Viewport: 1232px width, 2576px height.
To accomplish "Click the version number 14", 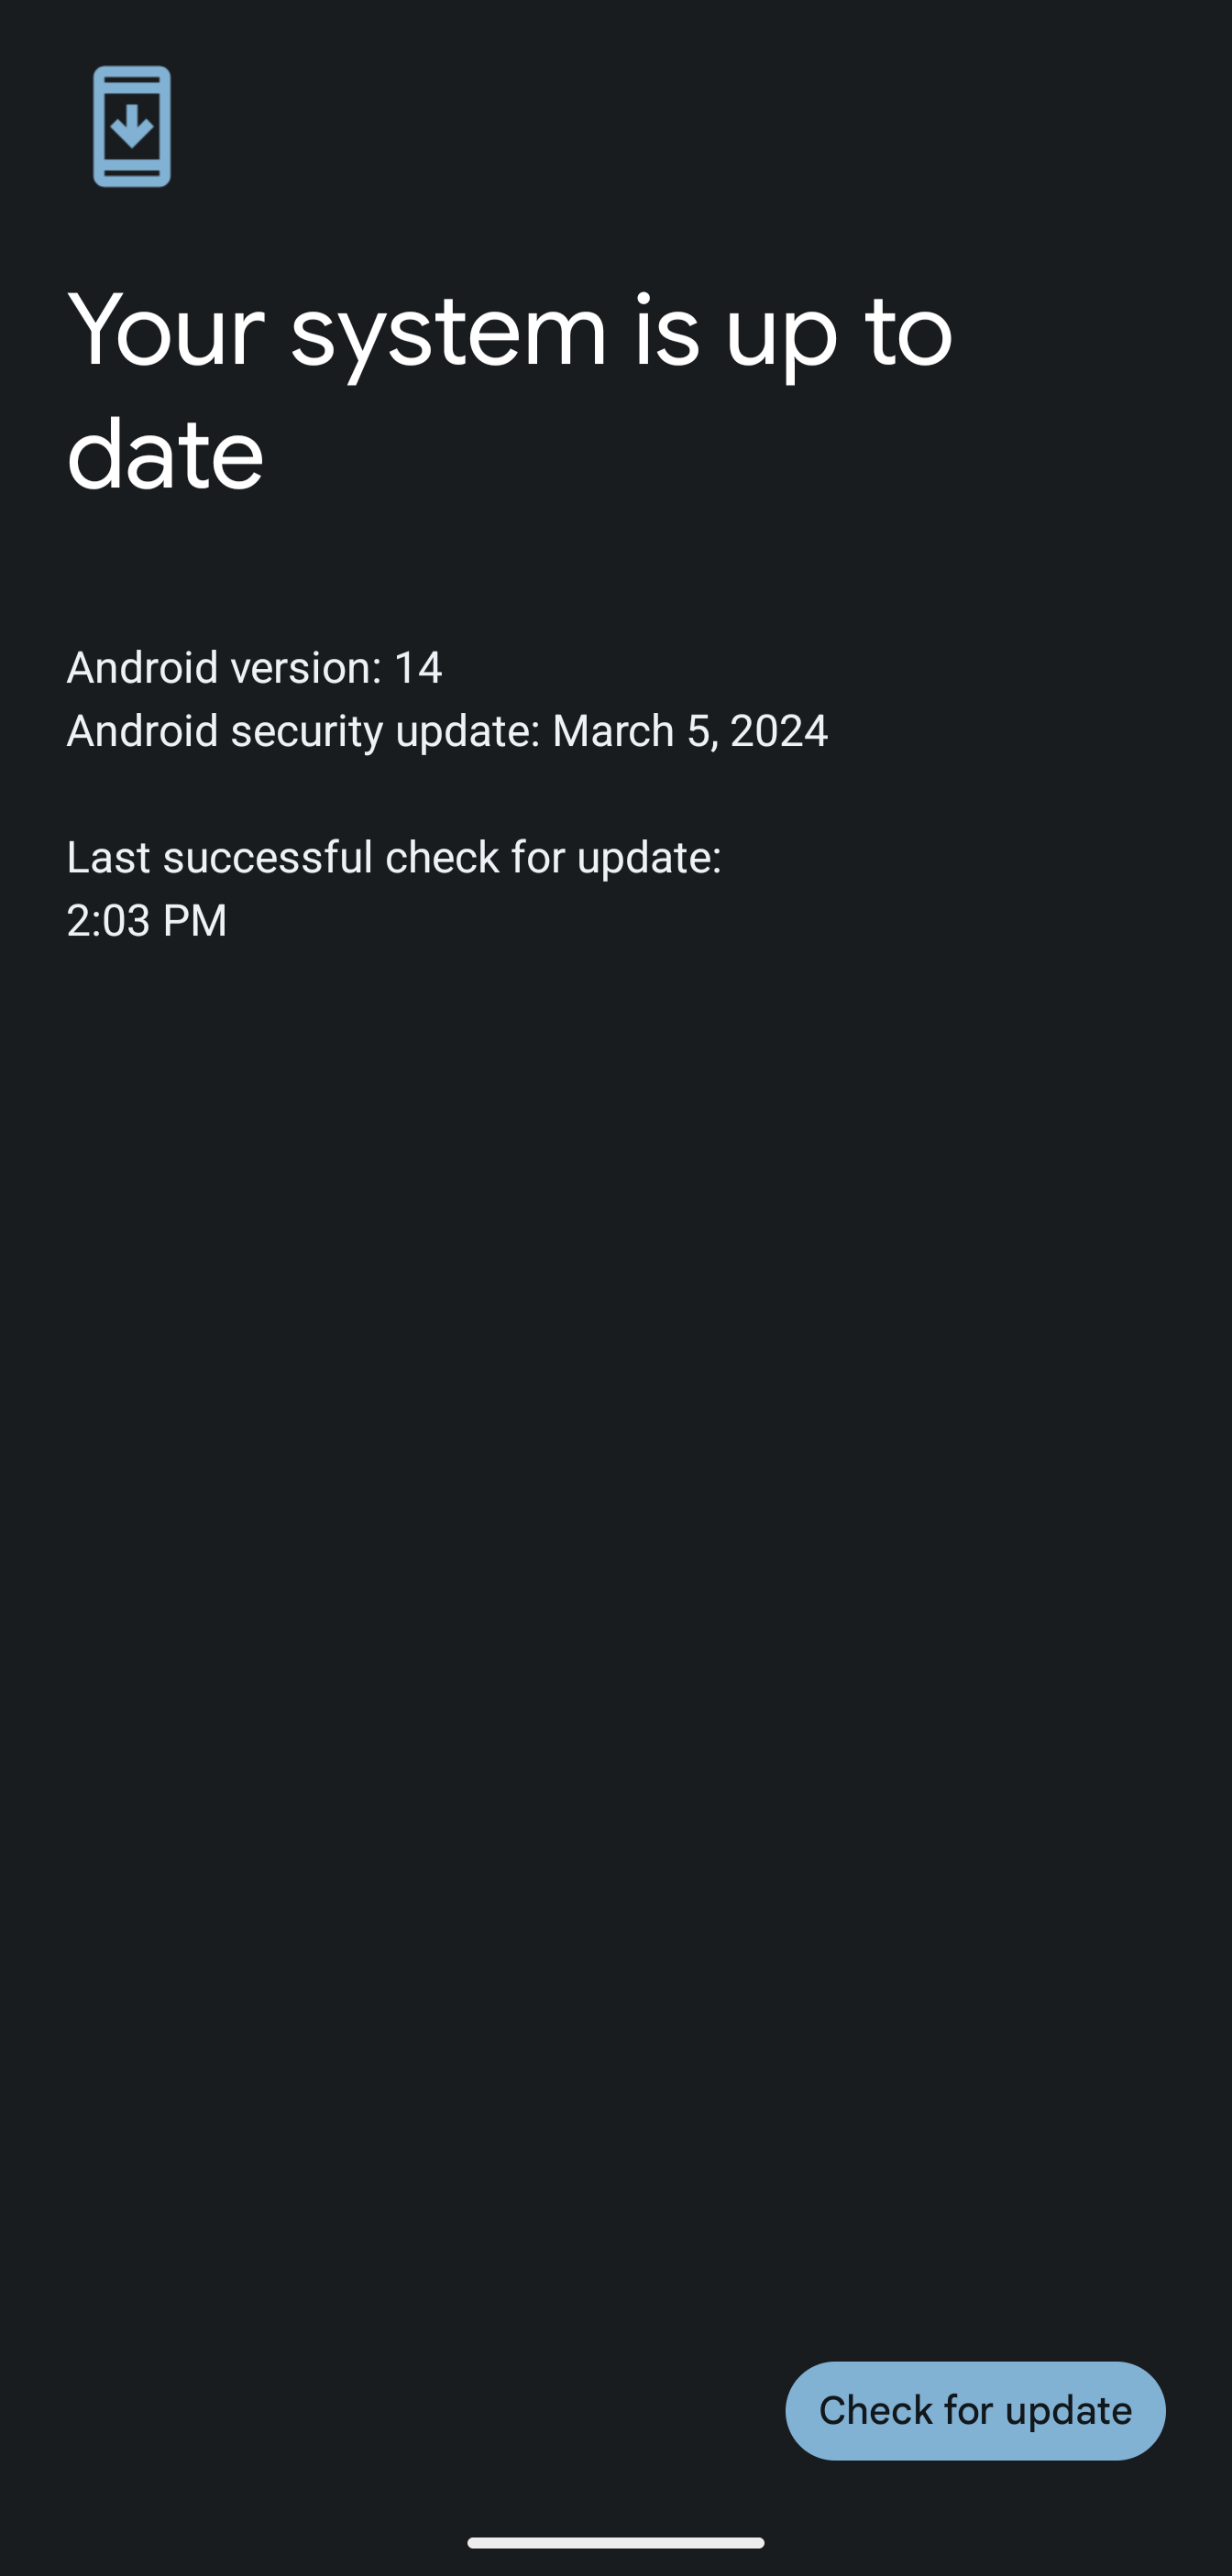I will click(x=418, y=667).
